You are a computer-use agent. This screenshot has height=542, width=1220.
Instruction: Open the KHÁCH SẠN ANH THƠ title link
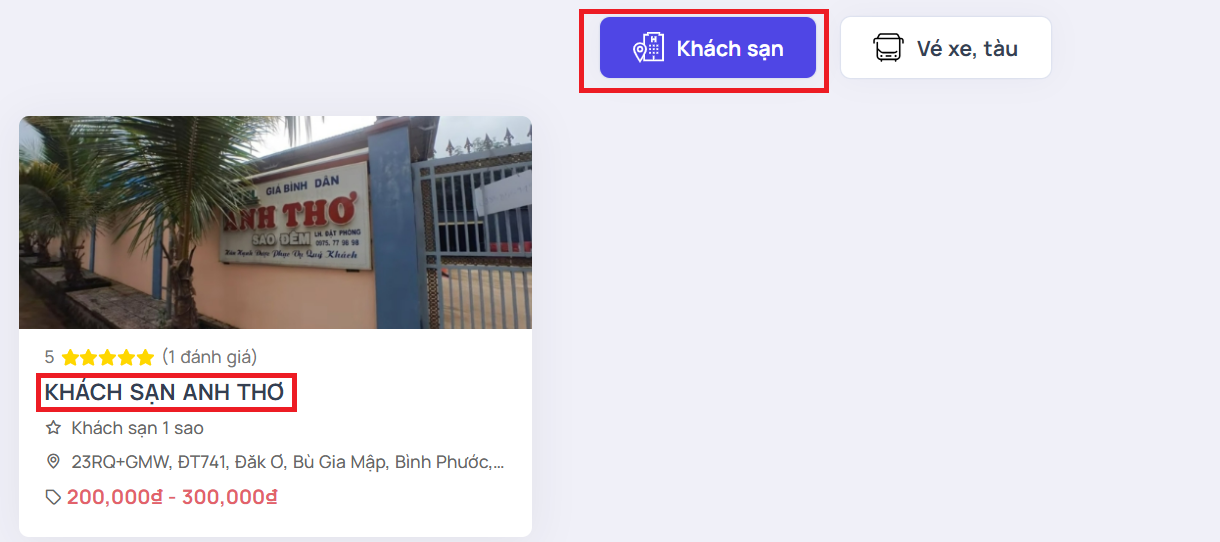click(x=165, y=392)
